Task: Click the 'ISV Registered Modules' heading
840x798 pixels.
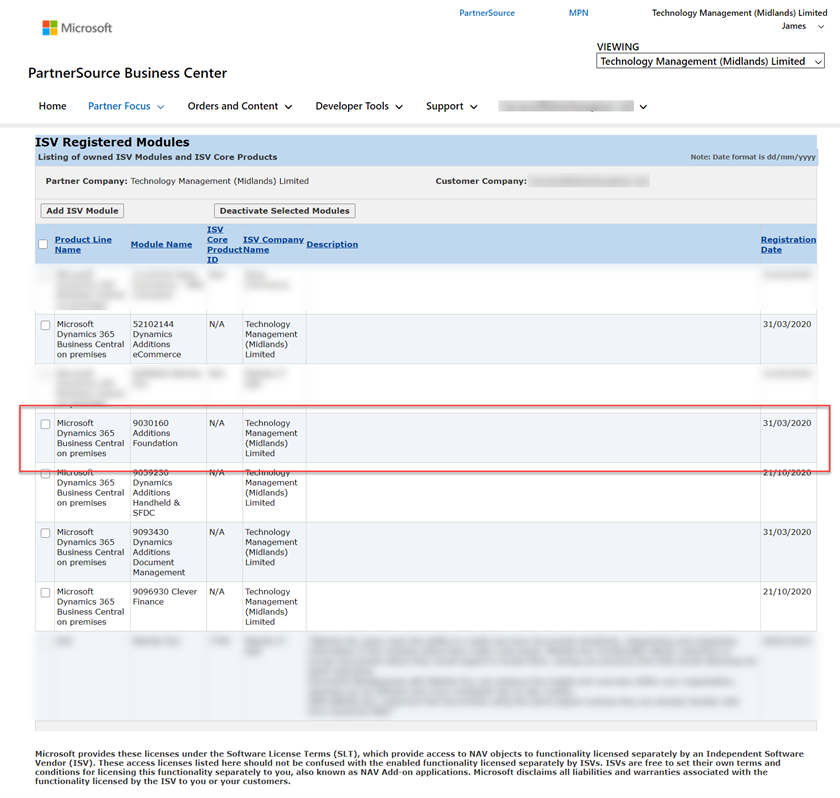Action: tap(112, 142)
